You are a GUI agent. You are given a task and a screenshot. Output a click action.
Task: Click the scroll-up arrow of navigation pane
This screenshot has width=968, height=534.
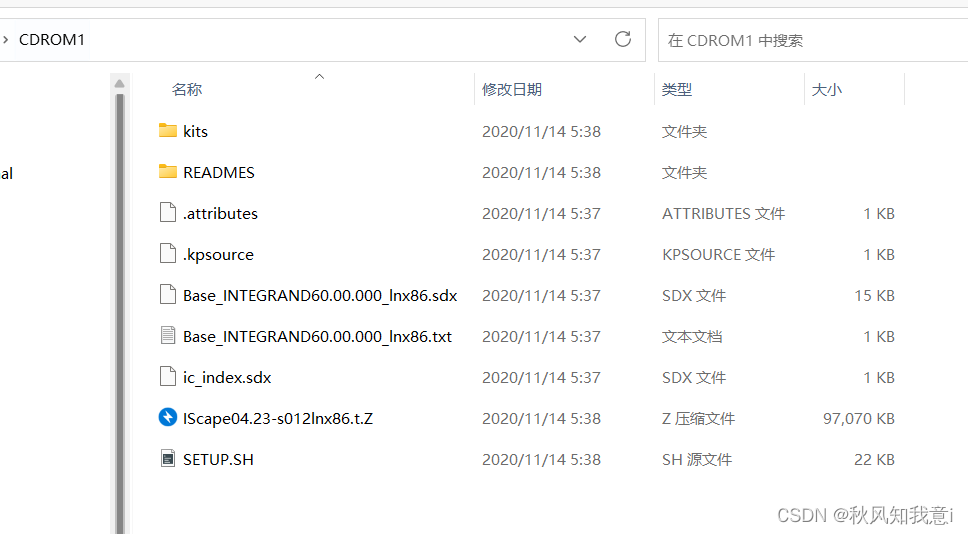120,83
